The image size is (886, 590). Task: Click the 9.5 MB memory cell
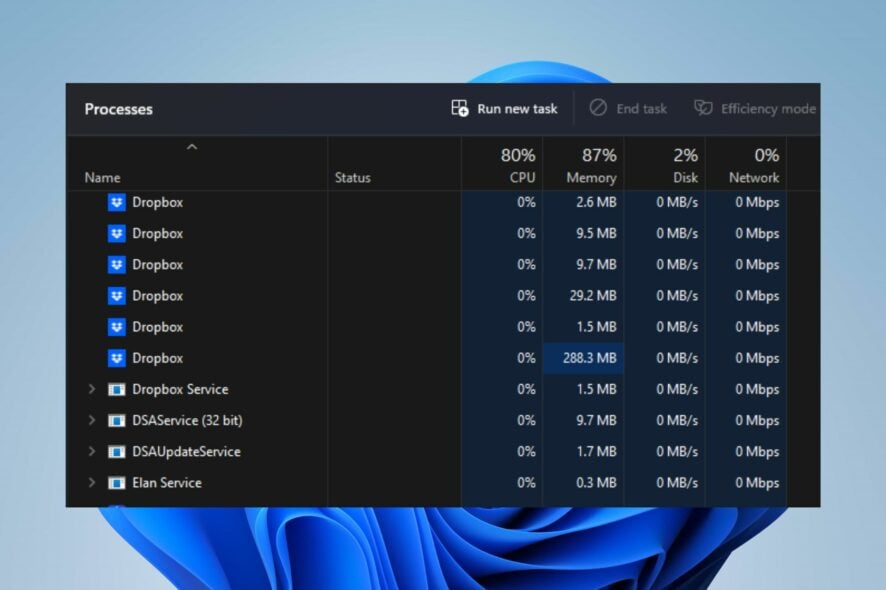pyautogui.click(x=584, y=233)
